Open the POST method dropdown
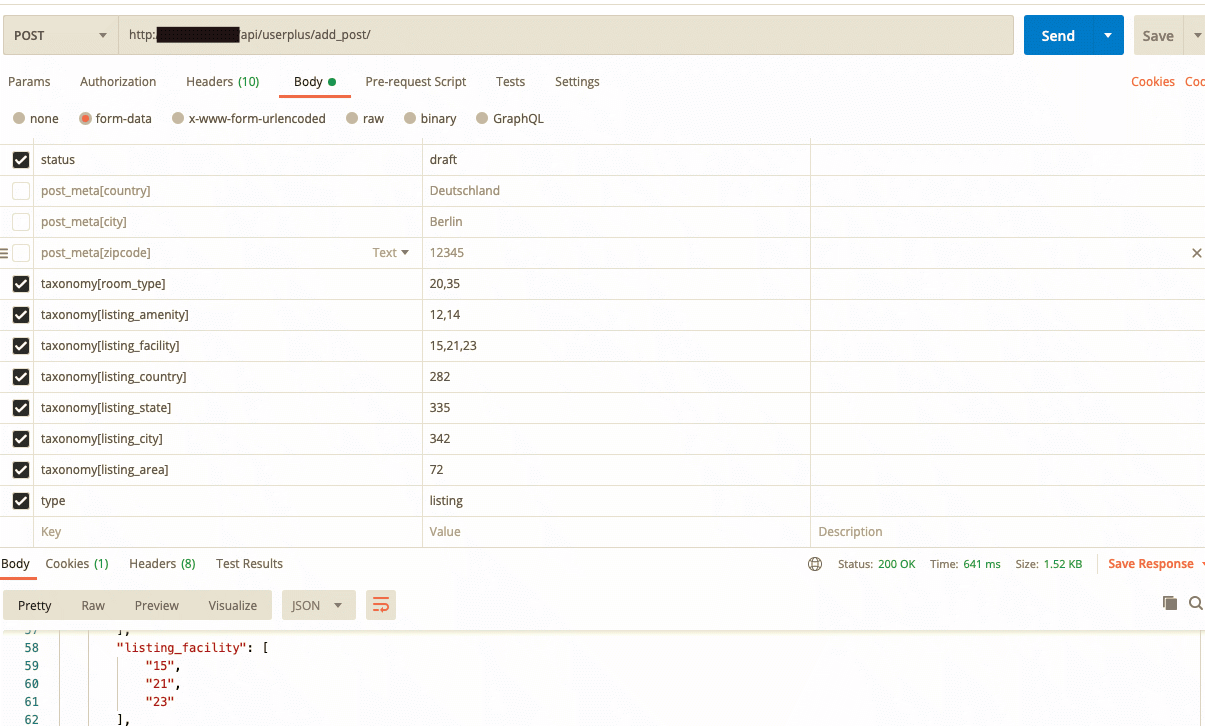Screen dimensions: 1205x726 [60, 35]
